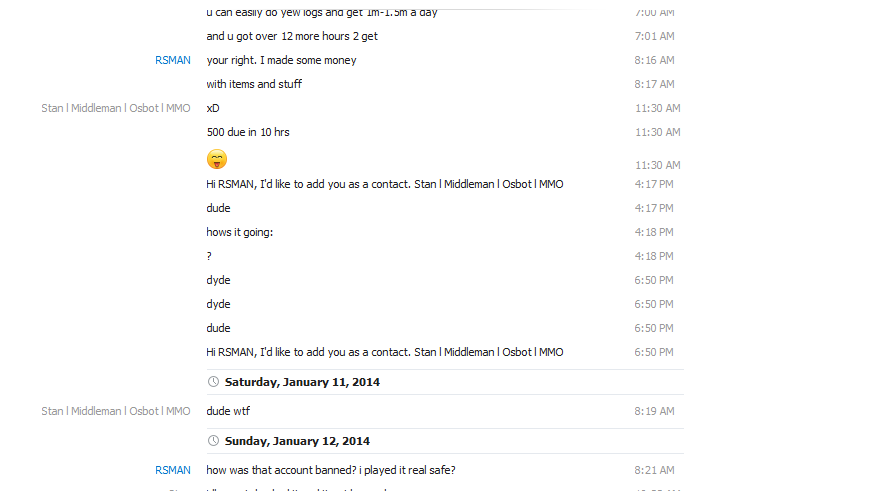Click the "500 due in 10 hrs" message
888x494 pixels.
[248, 132]
